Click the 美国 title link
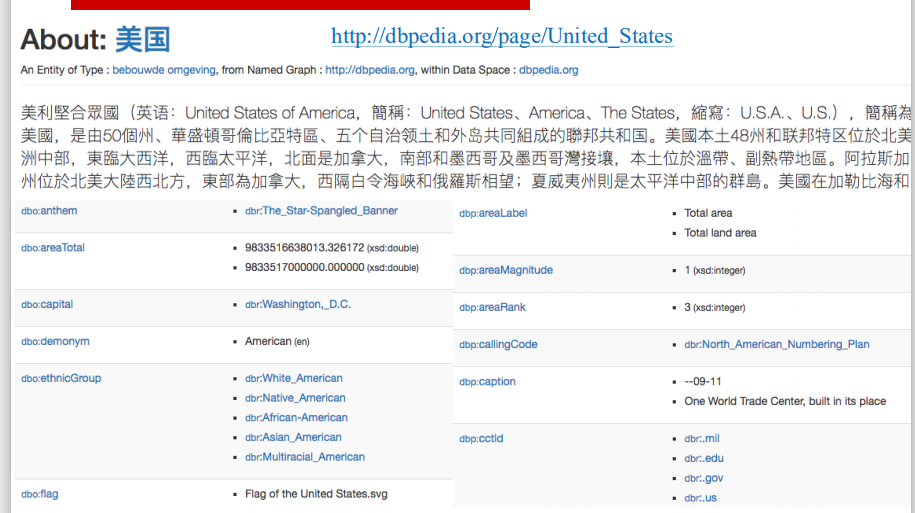The width and height of the screenshot is (915, 513). [142, 40]
